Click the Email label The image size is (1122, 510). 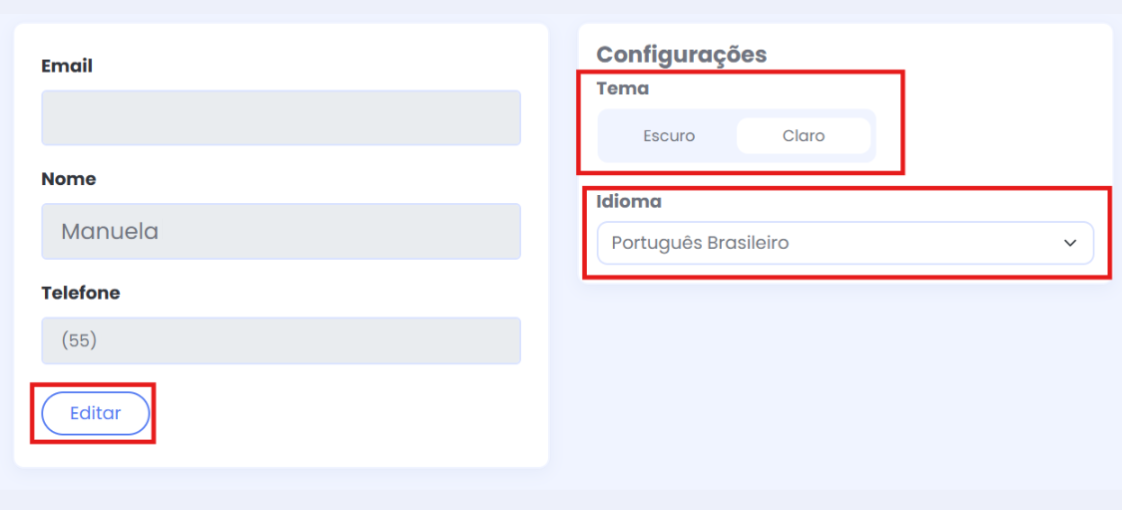(x=67, y=66)
